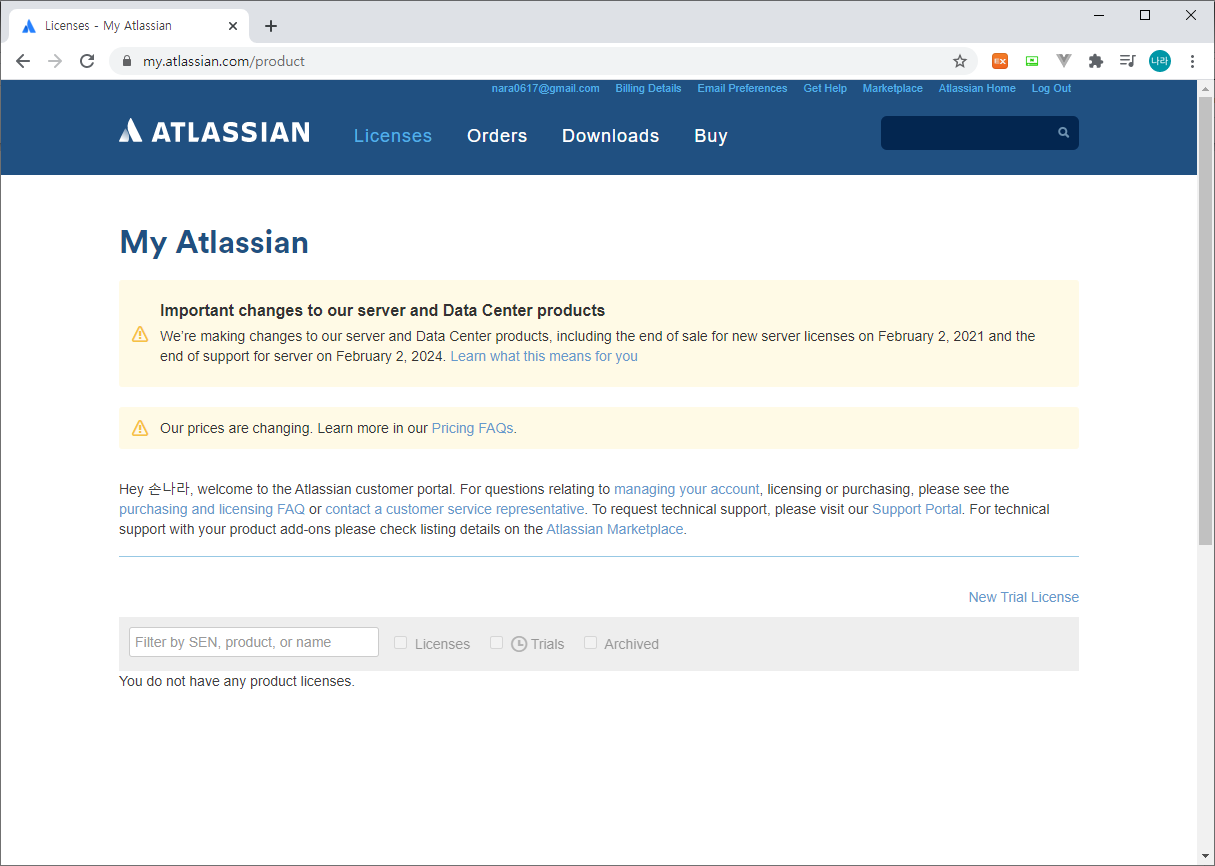The image size is (1215, 866).
Task: Click the search magnifier icon in header
Action: 1064,132
